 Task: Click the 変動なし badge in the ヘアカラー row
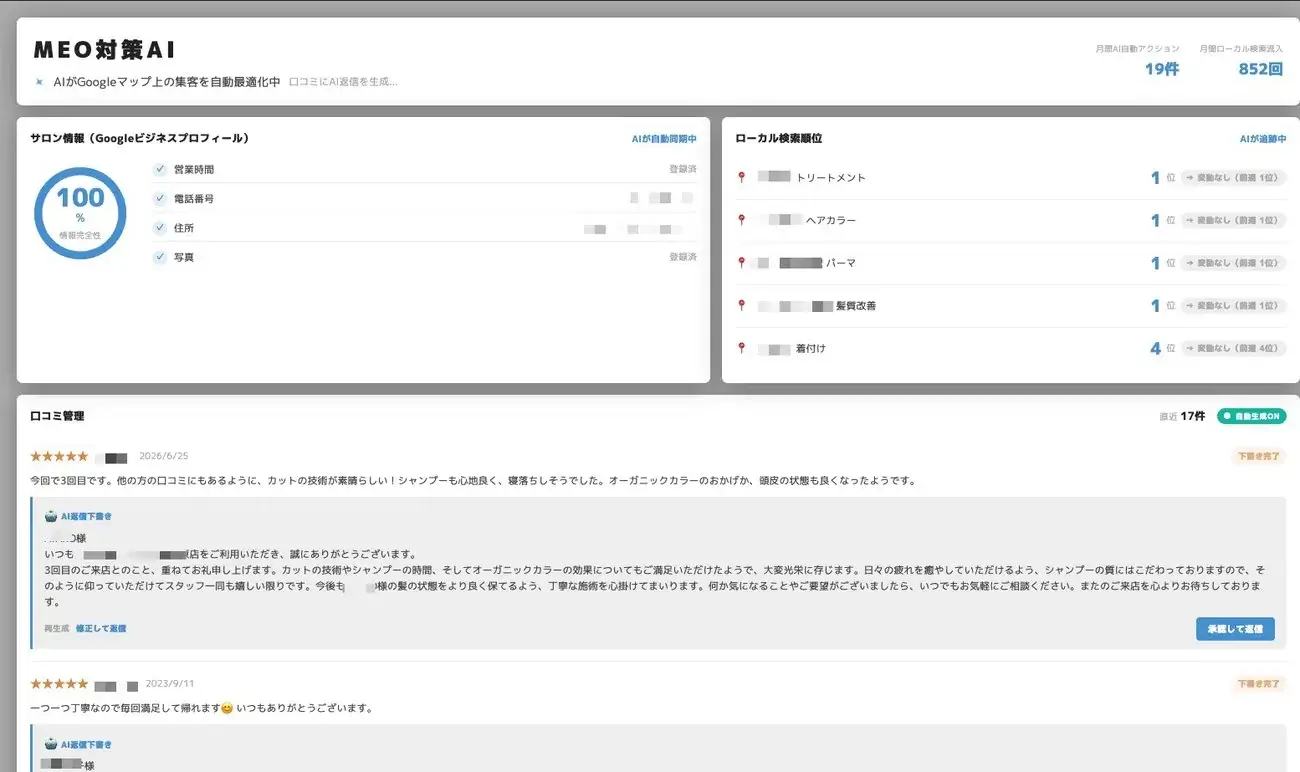(1233, 220)
